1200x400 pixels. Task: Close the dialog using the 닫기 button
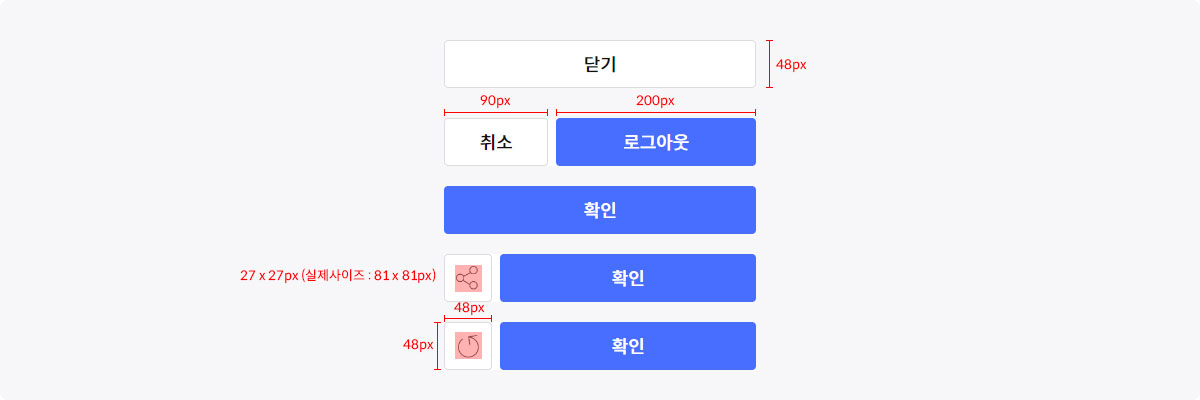(x=600, y=64)
